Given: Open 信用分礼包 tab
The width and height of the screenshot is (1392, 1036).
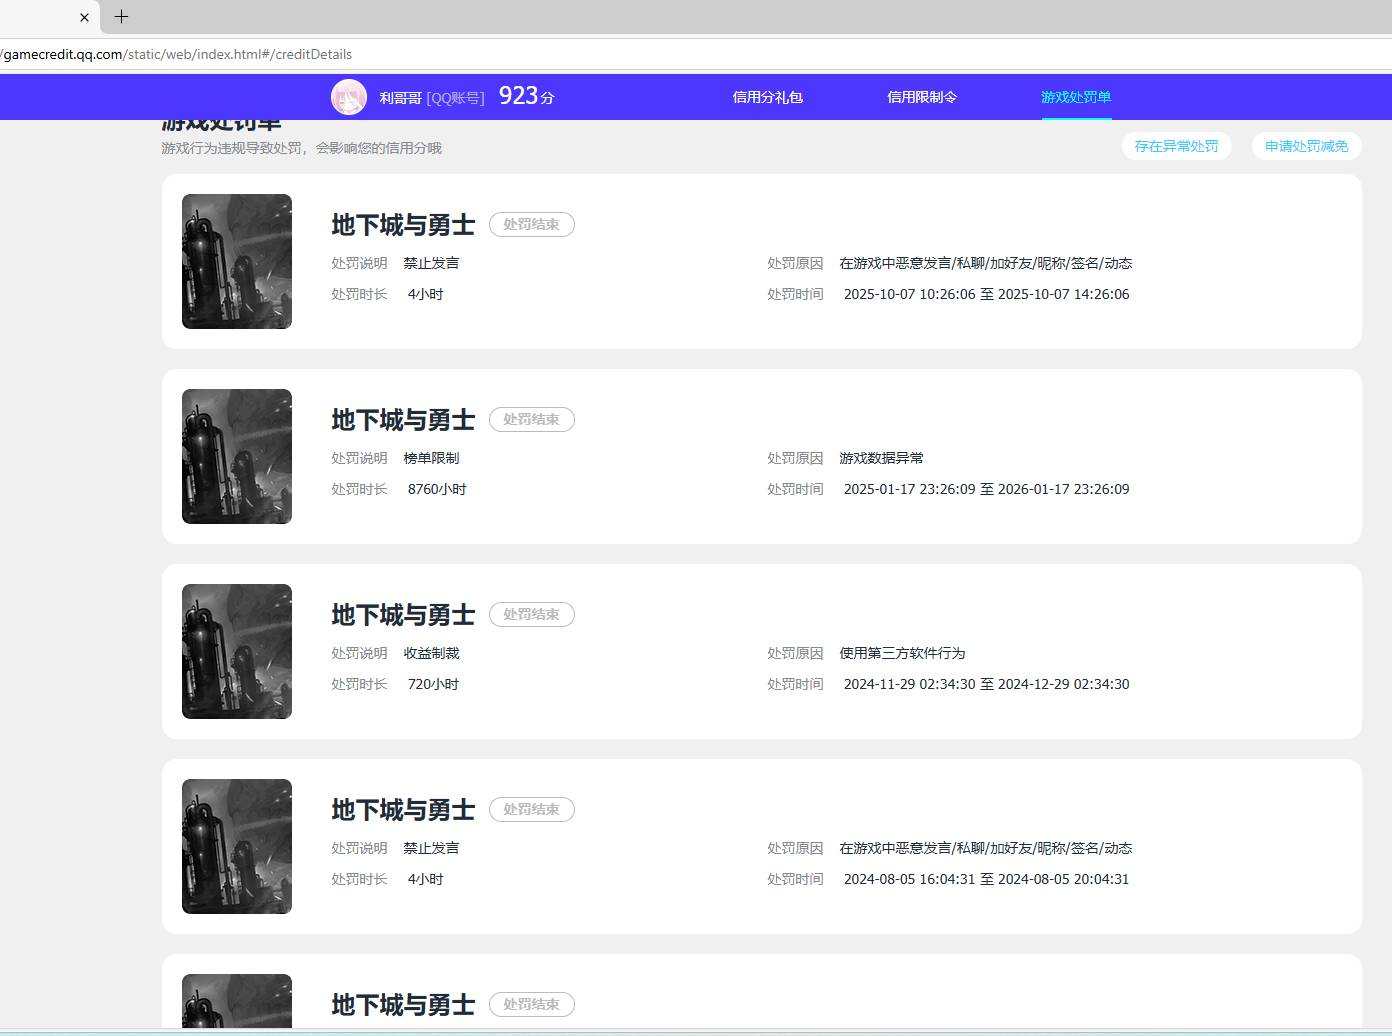Looking at the screenshot, I should [x=767, y=97].
